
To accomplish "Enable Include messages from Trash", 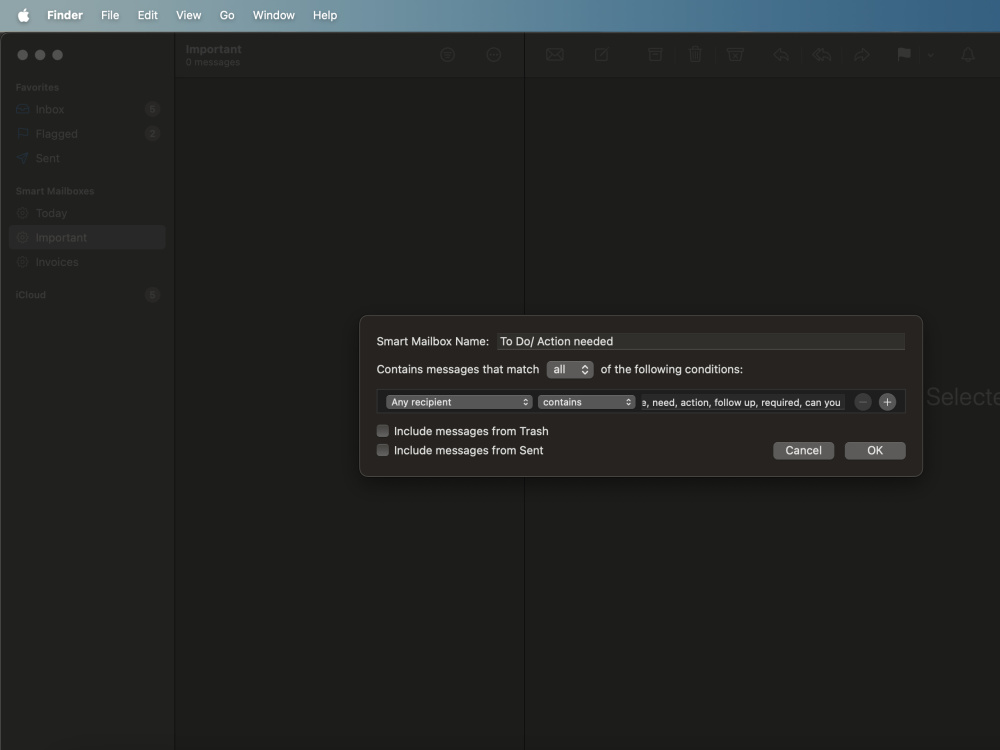I will (383, 431).
